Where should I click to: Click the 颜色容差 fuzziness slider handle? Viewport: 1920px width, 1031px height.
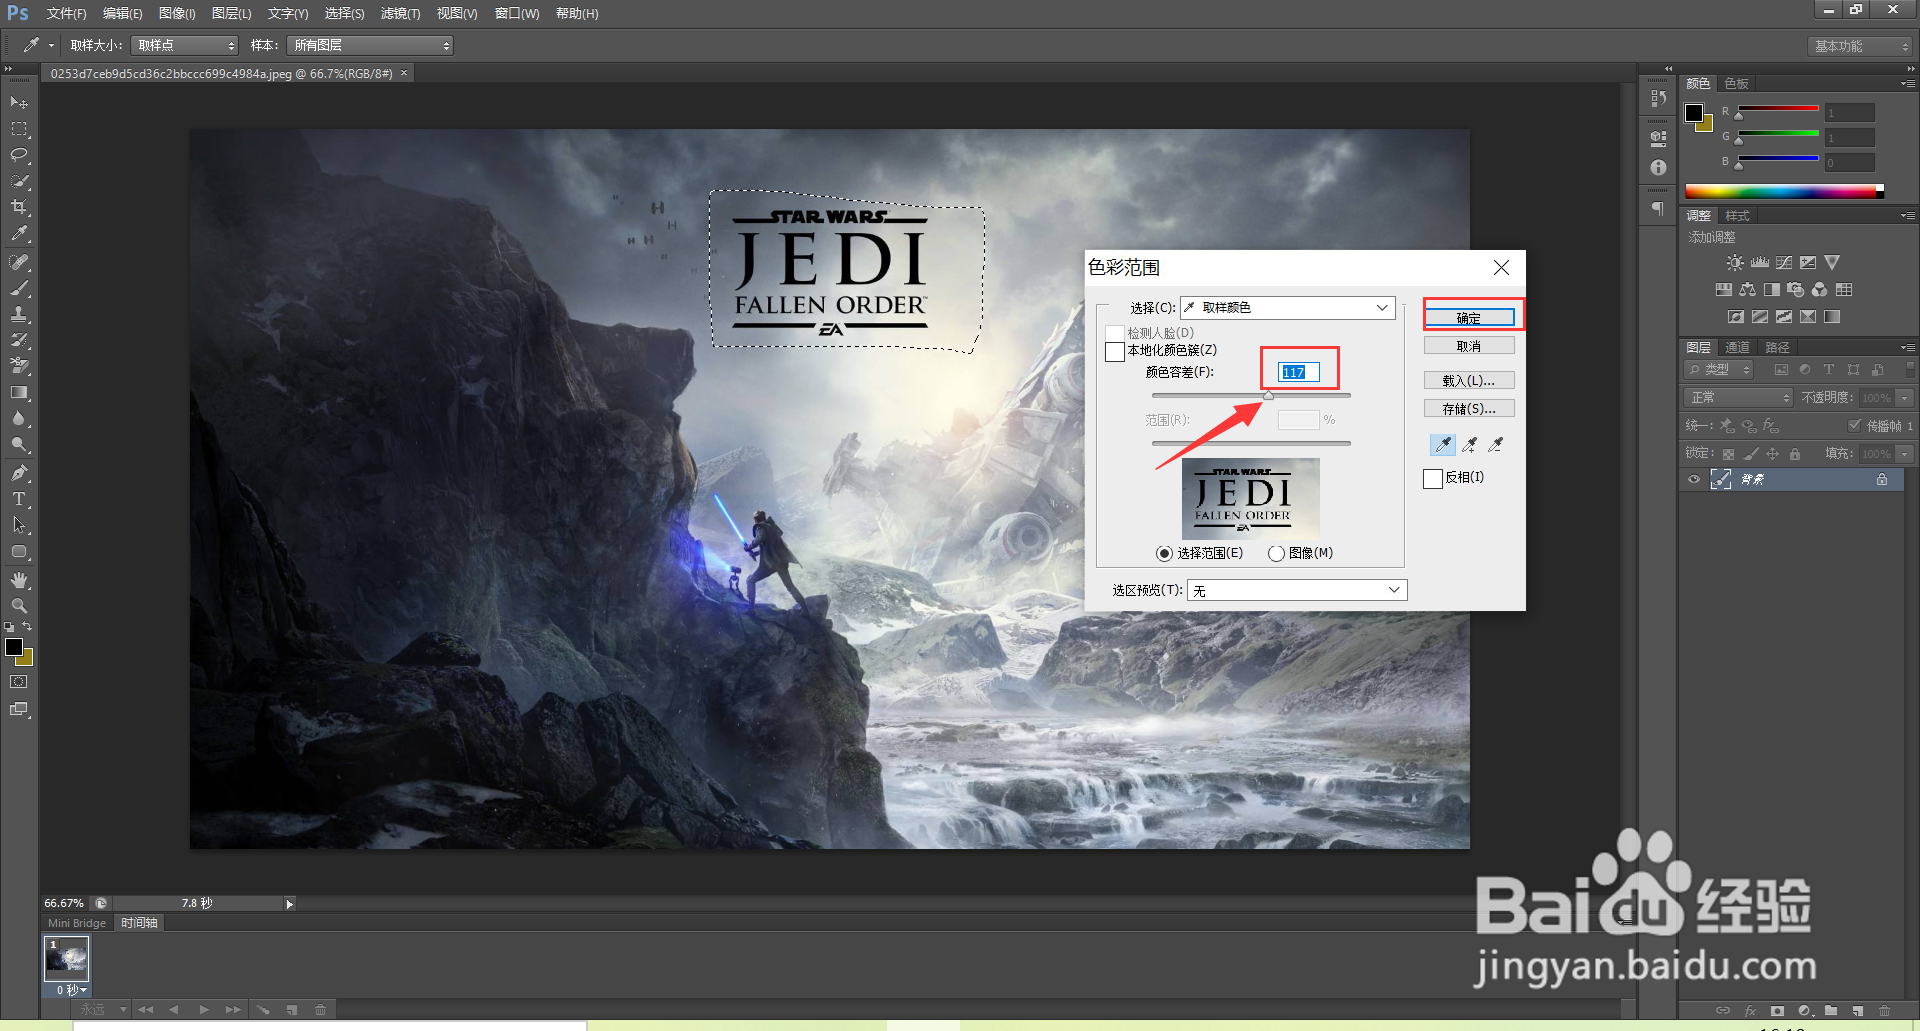click(x=1268, y=396)
